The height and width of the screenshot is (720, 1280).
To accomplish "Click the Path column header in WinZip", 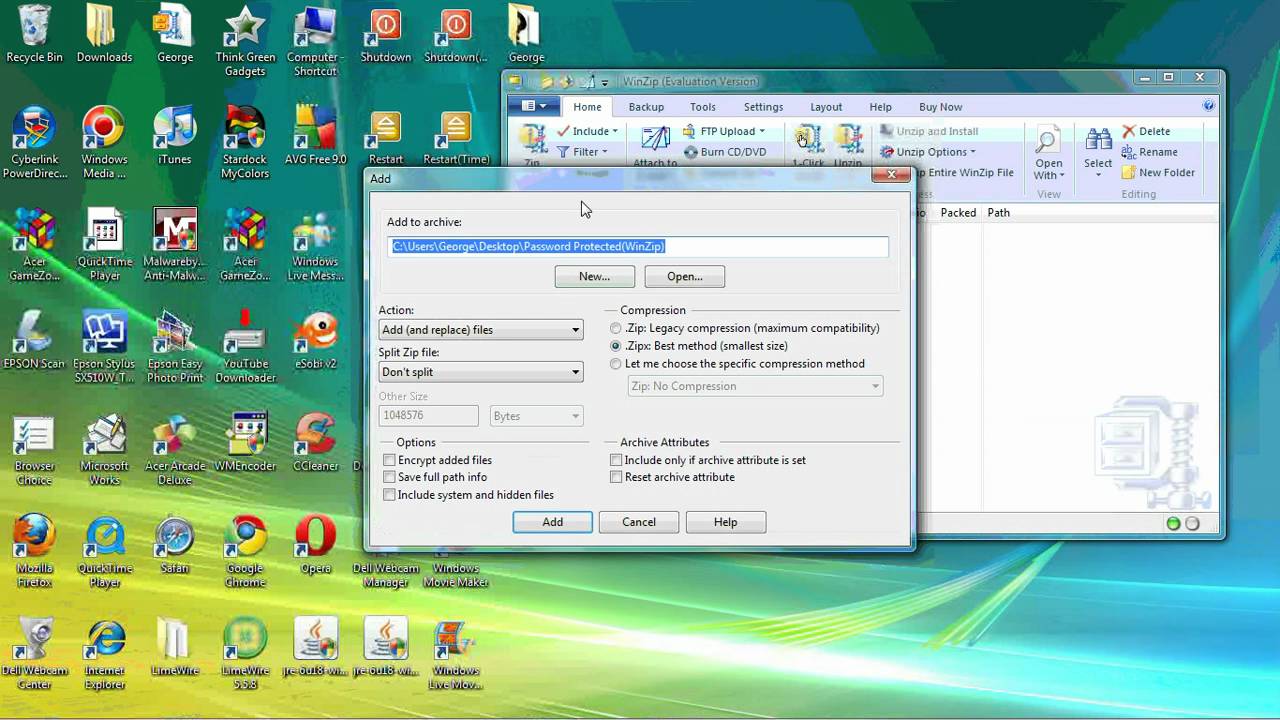I will [x=999, y=212].
